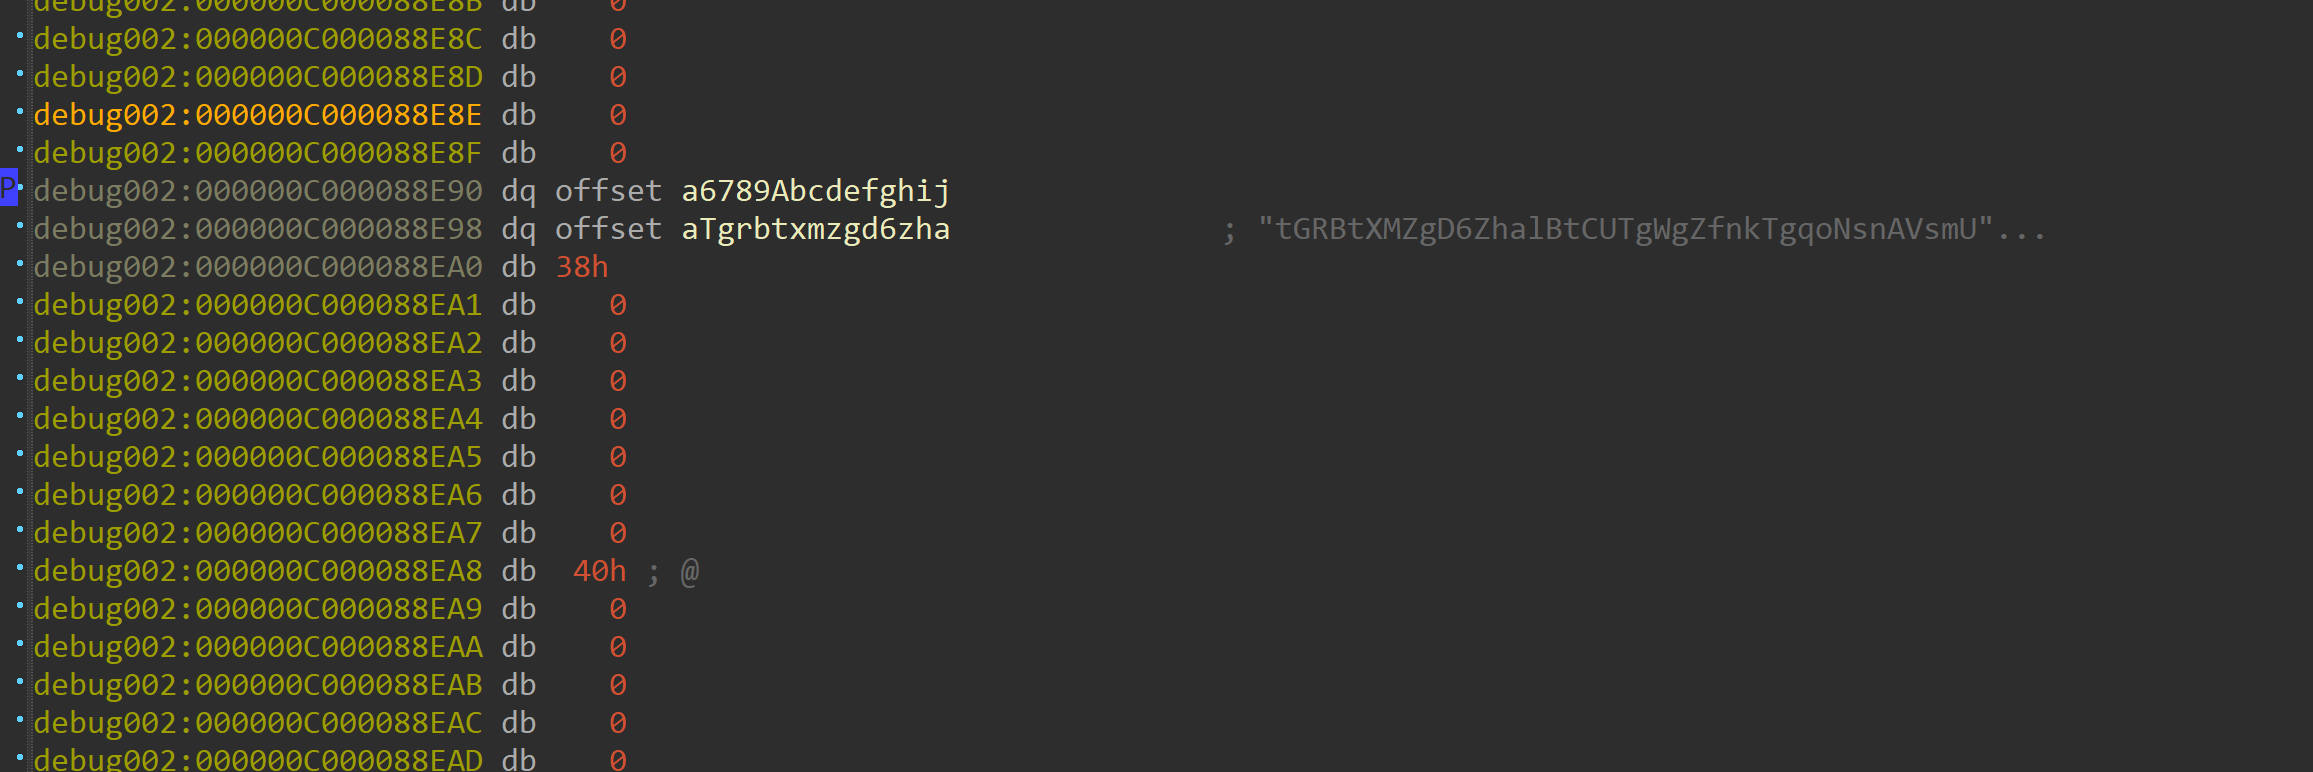Select the address line debug002:000000C000088EAC
The image size is (2313, 772).
click(258, 723)
